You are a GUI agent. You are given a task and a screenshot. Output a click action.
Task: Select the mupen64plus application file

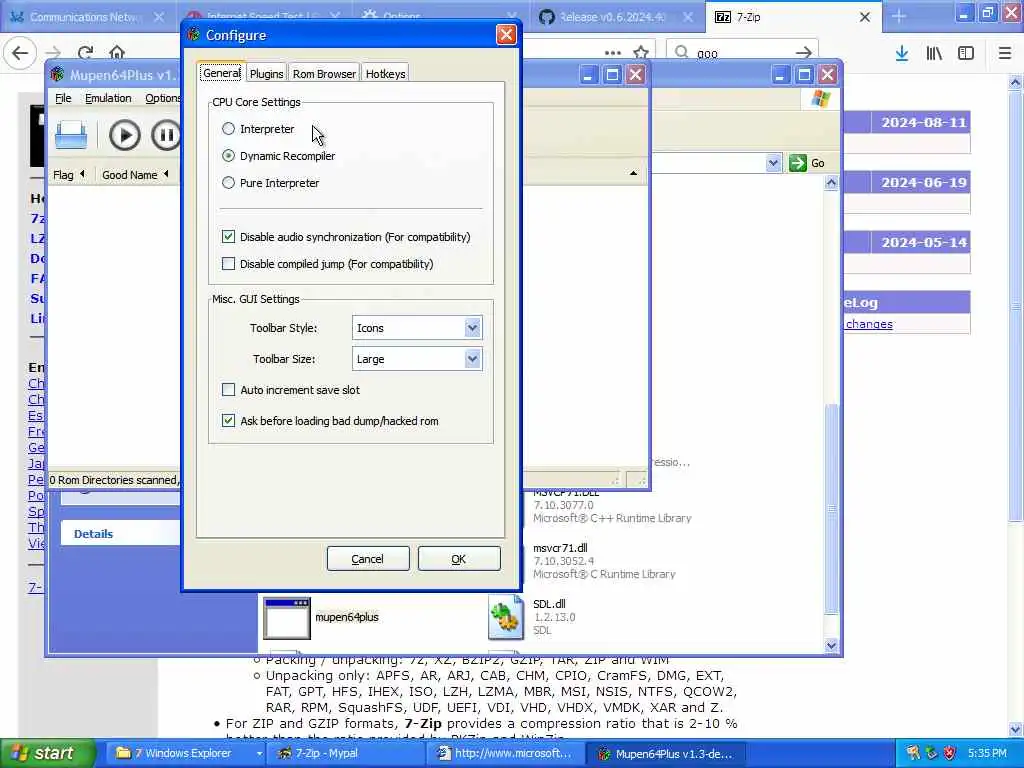pos(321,617)
